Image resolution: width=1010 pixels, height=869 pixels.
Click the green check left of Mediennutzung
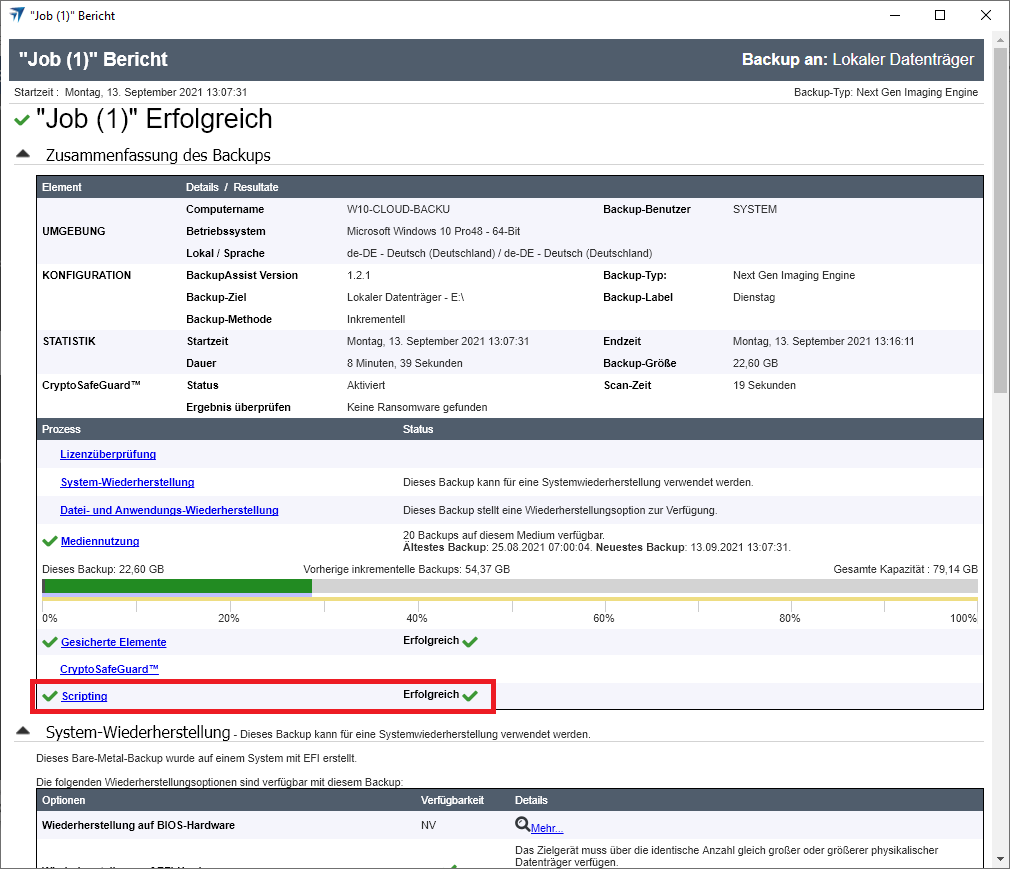point(49,541)
